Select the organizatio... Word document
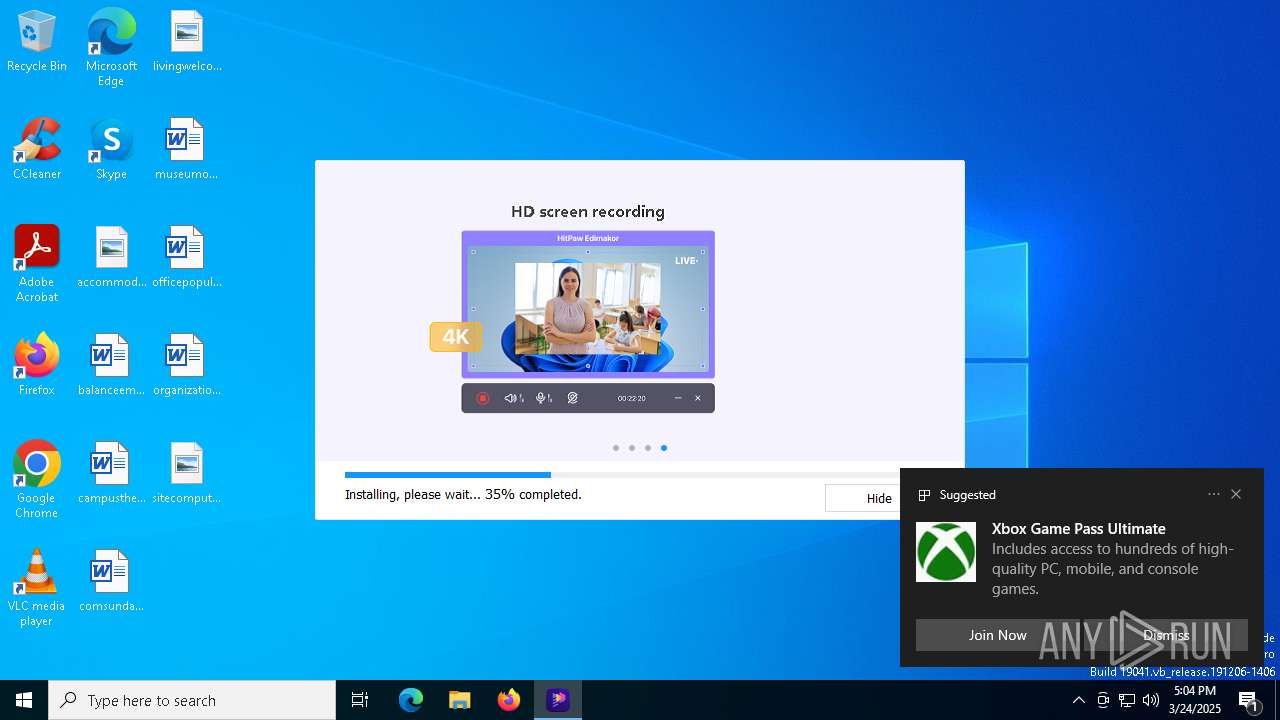Image resolution: width=1280 pixels, height=720 pixels. [x=187, y=366]
